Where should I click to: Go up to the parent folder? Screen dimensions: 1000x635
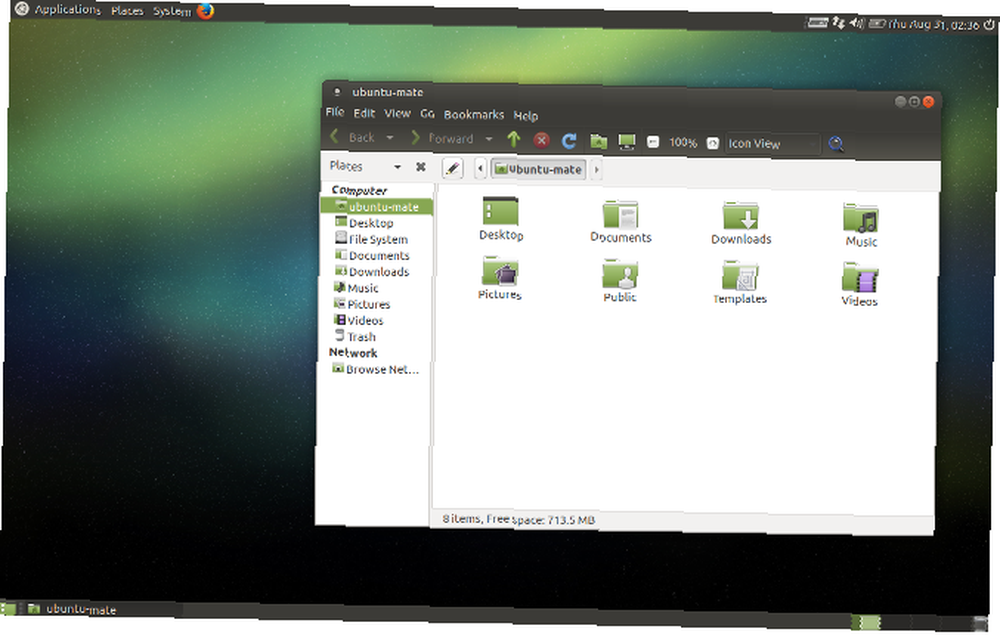[x=513, y=139]
